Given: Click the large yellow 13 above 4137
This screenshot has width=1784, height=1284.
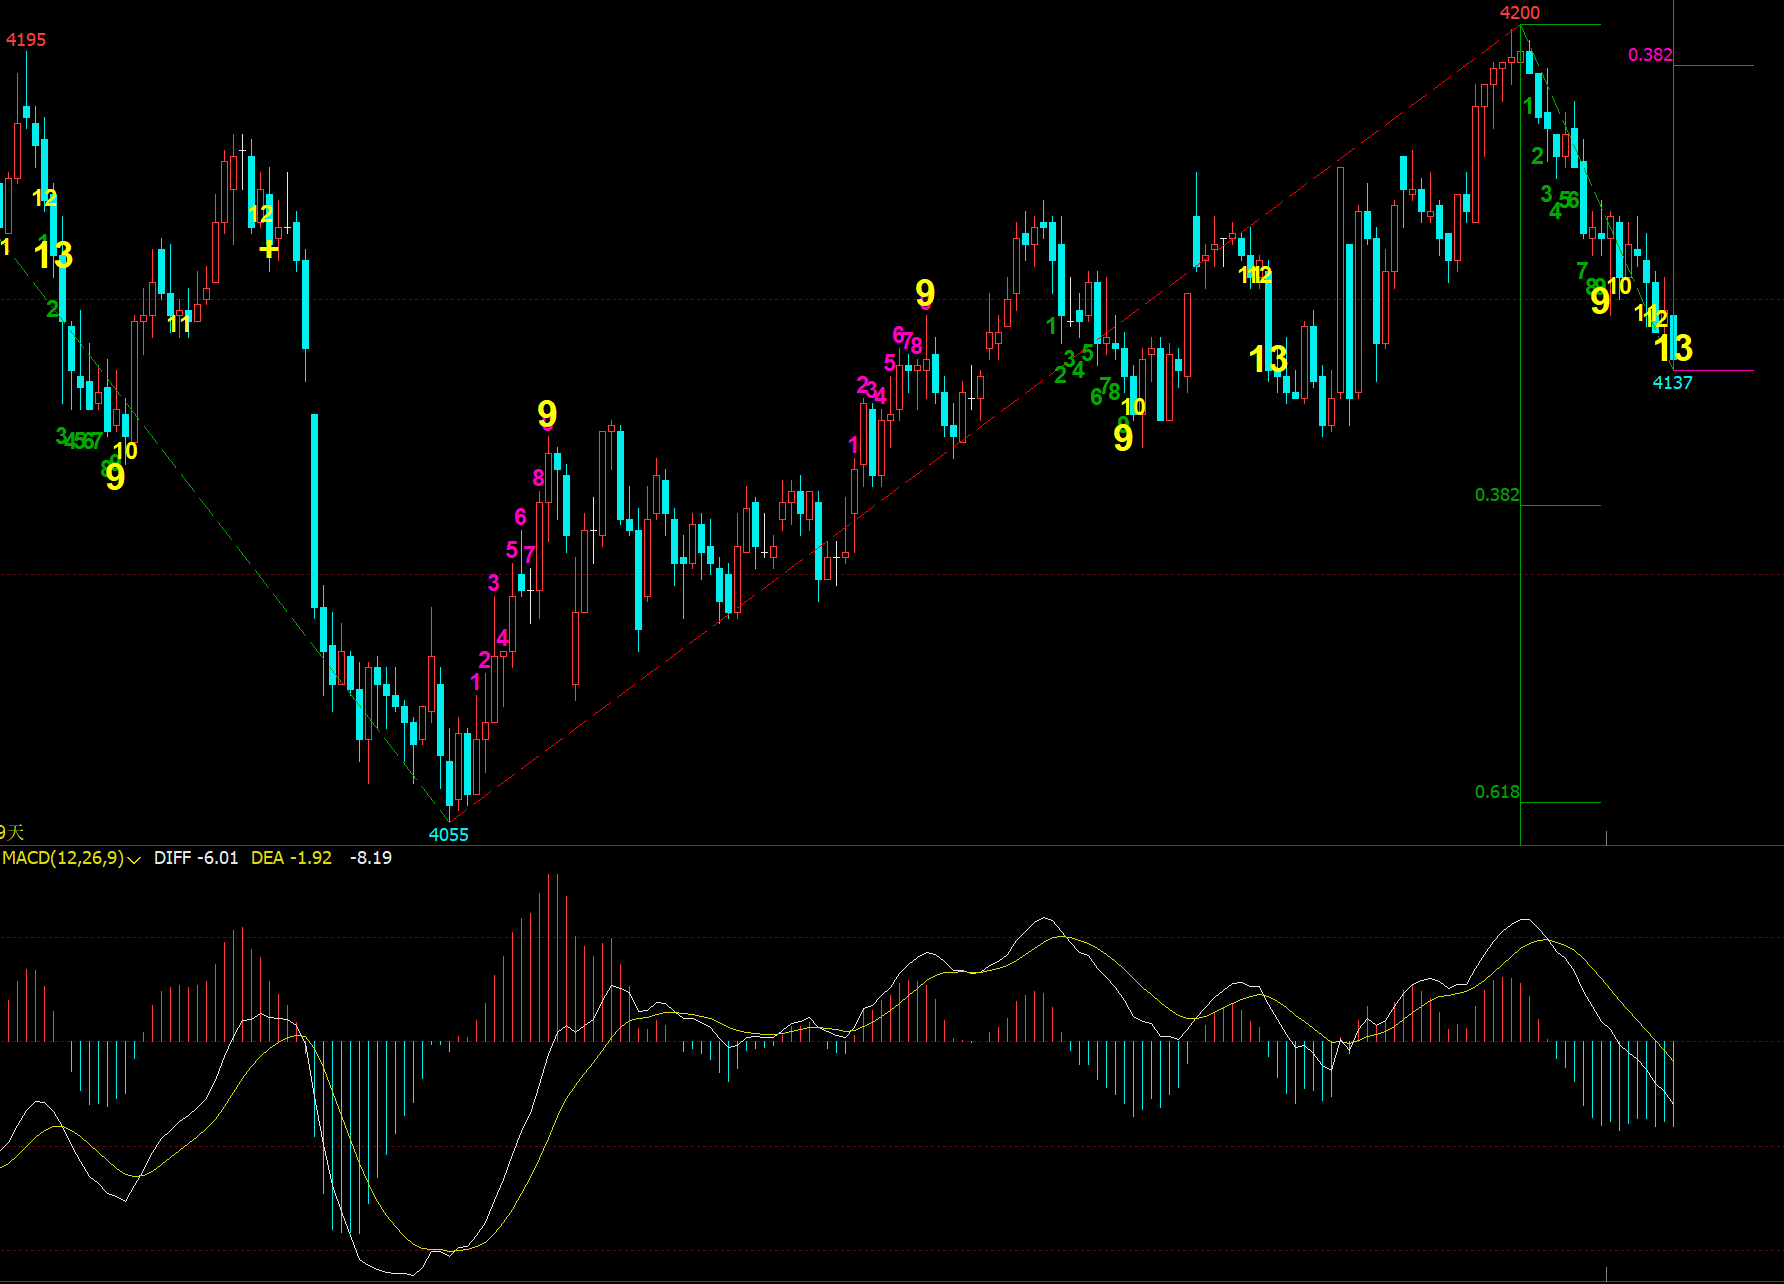Looking at the screenshot, I should click(1673, 348).
